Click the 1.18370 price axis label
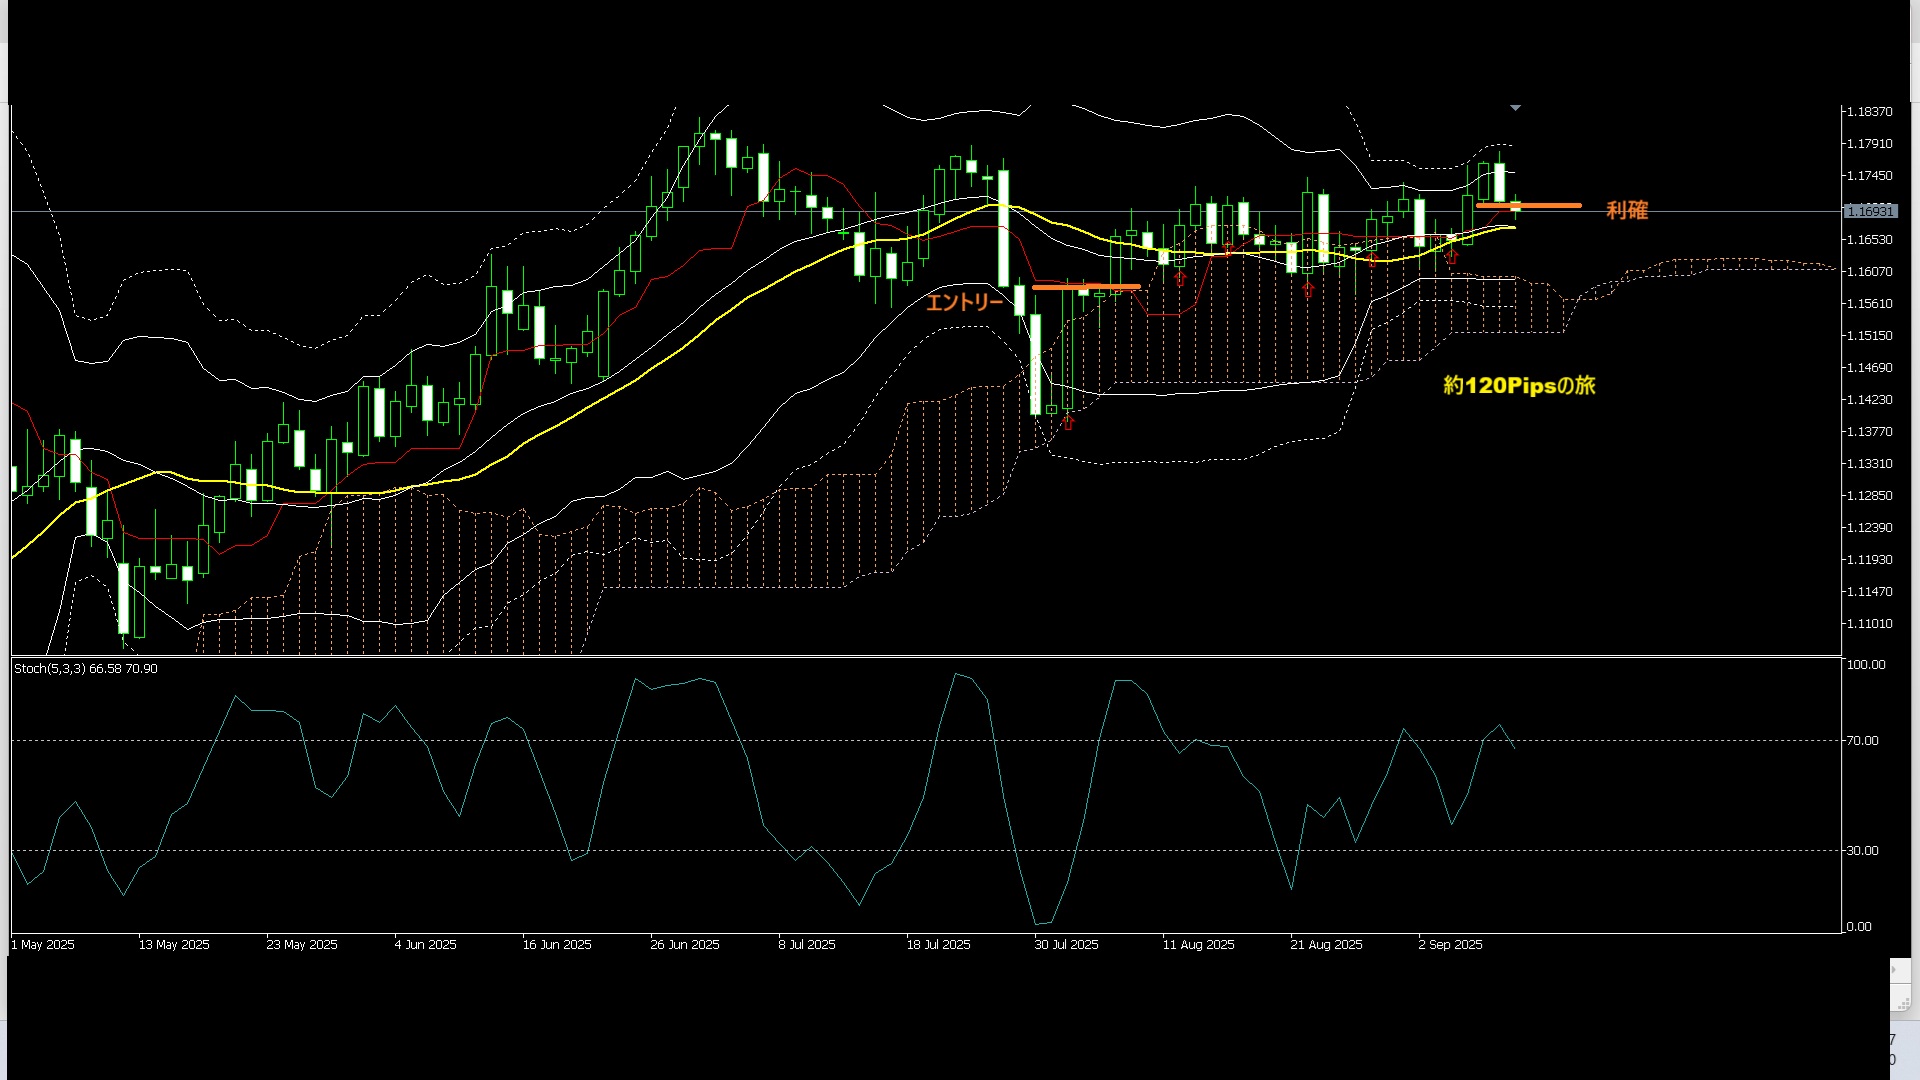The height and width of the screenshot is (1080, 1920). click(1869, 112)
